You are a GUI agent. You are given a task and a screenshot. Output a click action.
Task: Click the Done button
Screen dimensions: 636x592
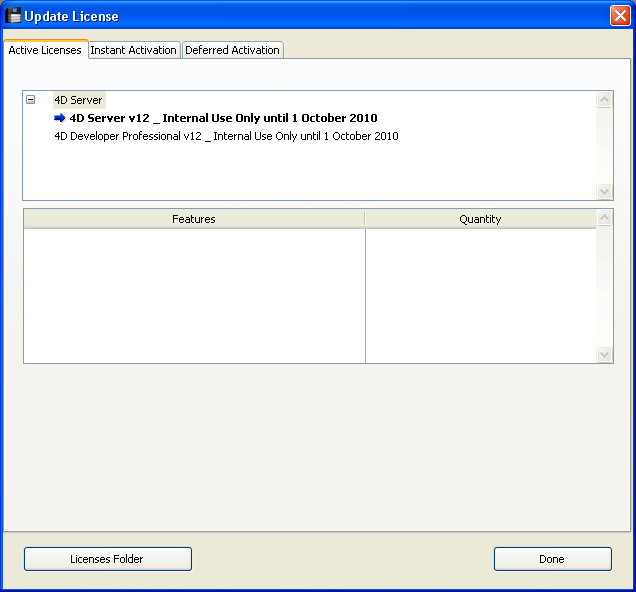point(552,559)
